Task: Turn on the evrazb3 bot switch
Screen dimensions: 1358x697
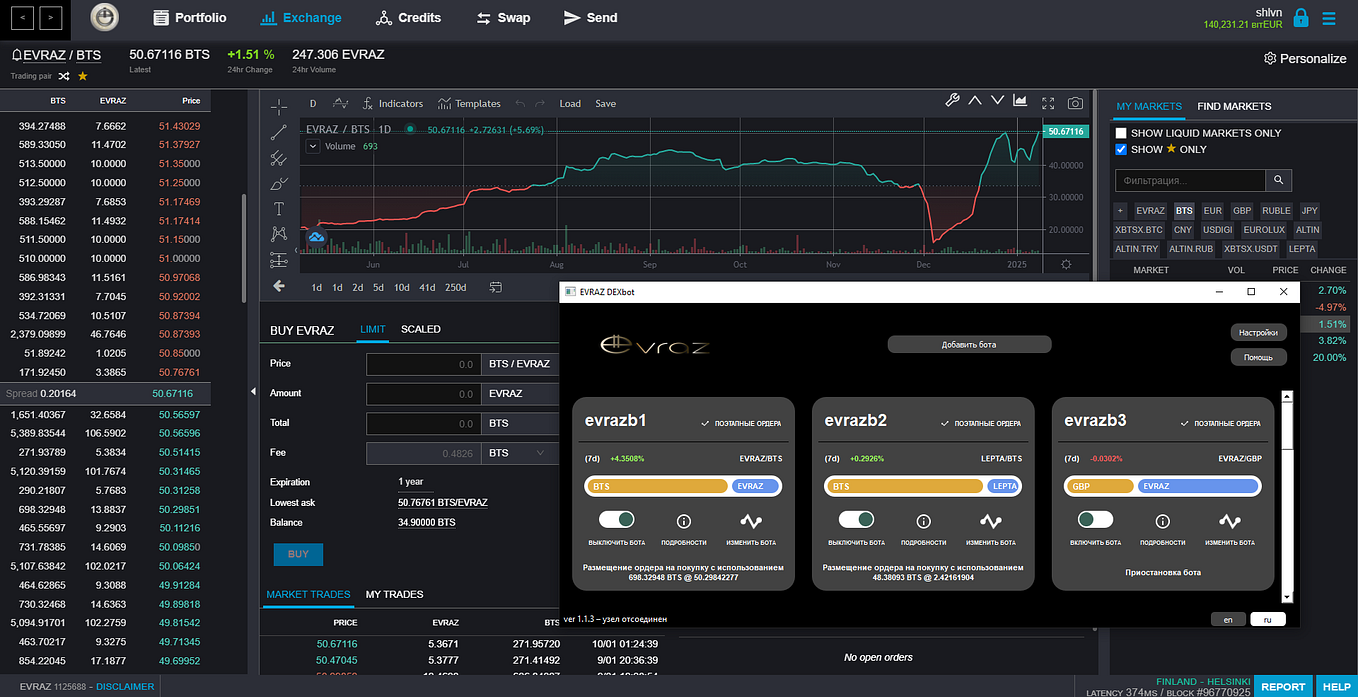Action: tap(1096, 520)
